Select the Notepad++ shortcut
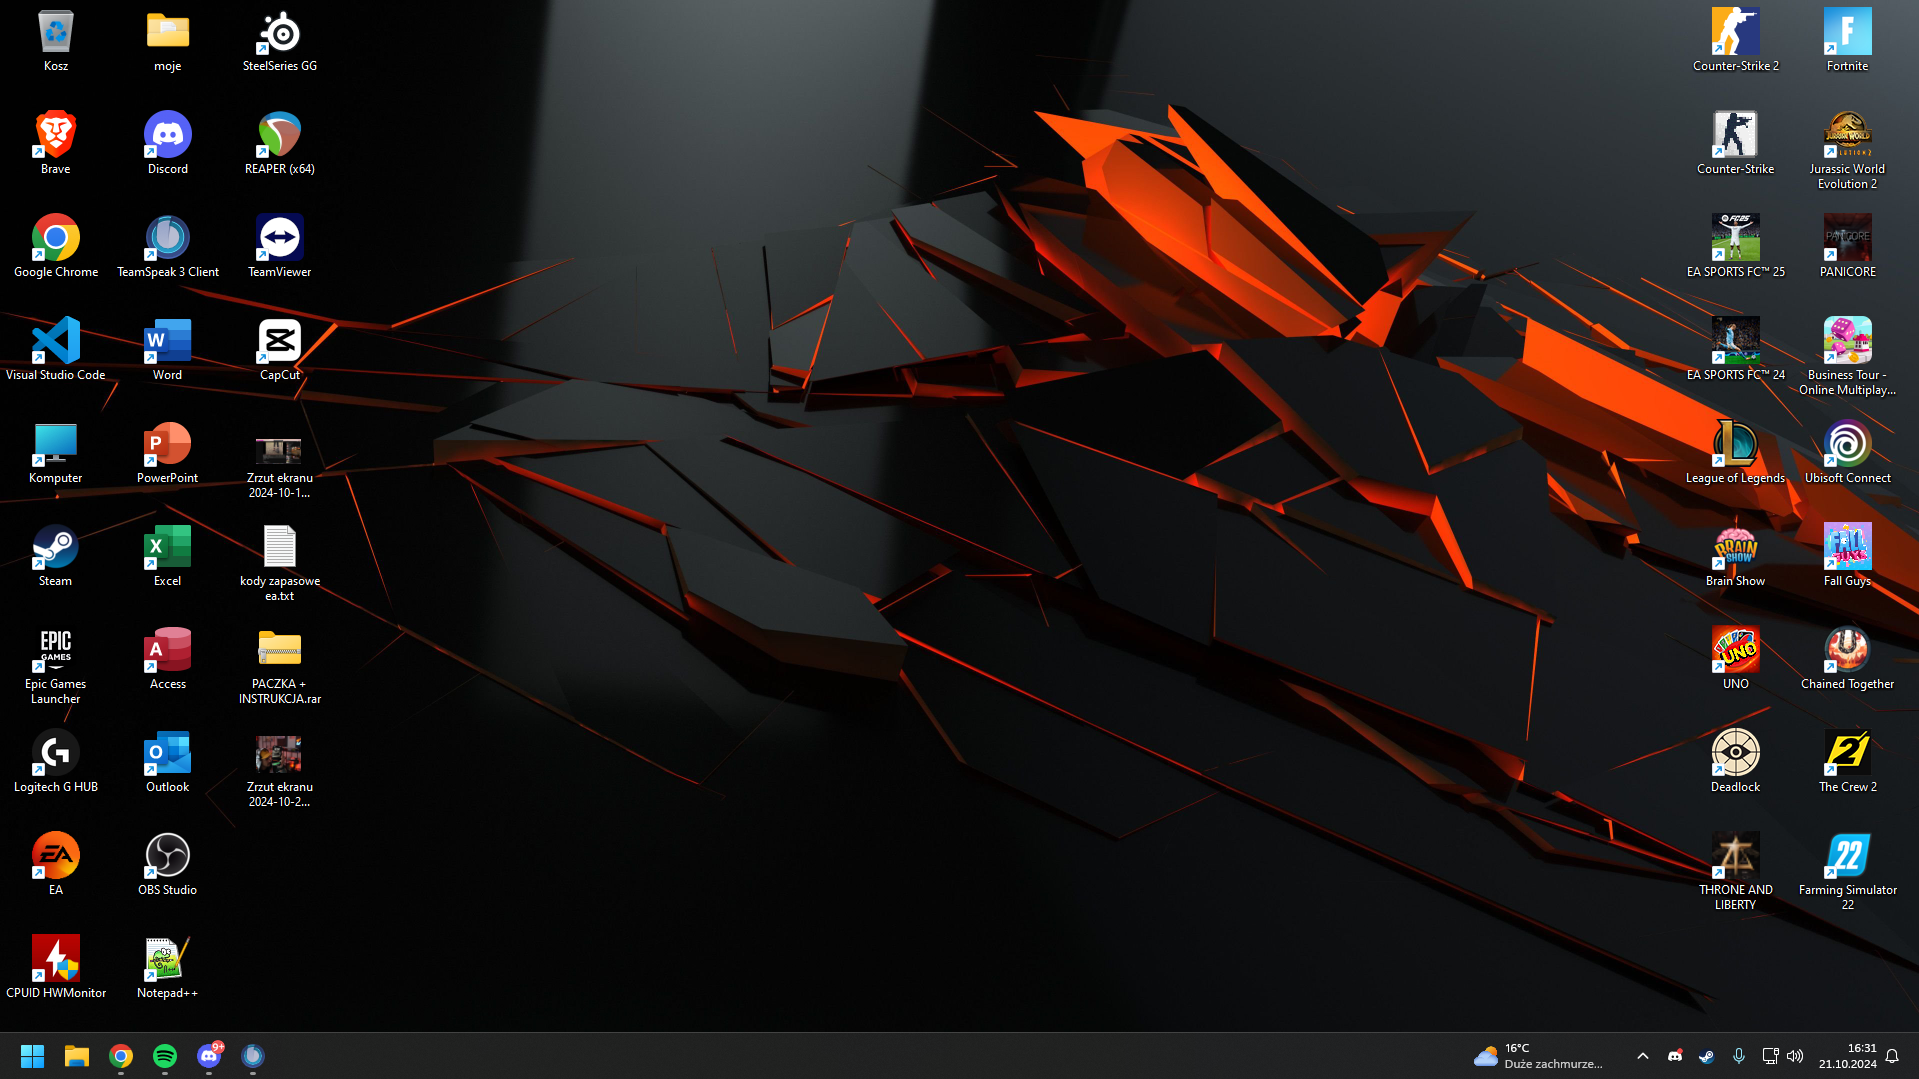 tap(168, 968)
